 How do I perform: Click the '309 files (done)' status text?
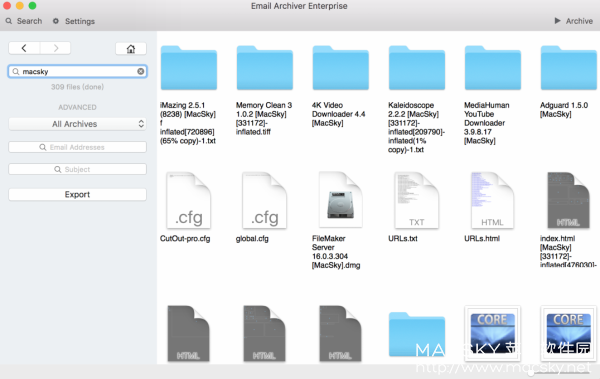(x=78, y=87)
